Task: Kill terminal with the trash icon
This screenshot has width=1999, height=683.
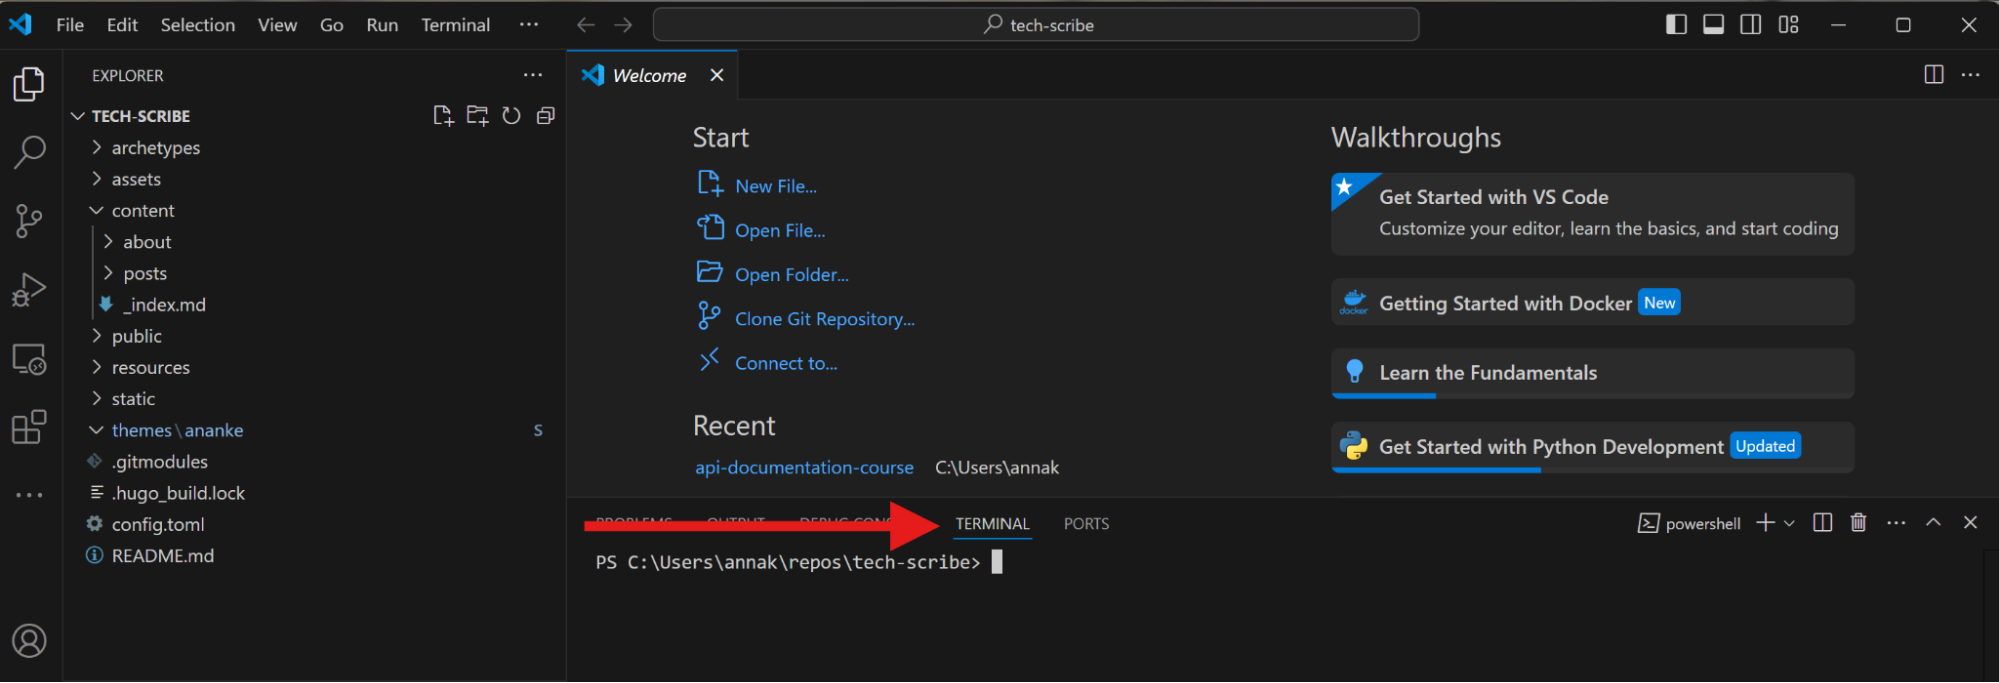Action: (1859, 523)
